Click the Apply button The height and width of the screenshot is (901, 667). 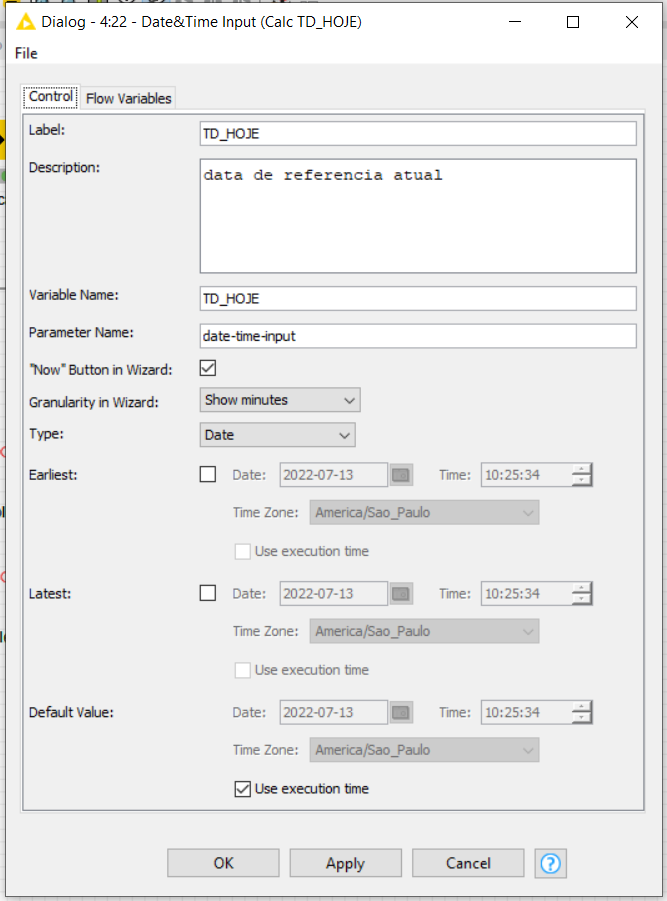pyautogui.click(x=345, y=863)
